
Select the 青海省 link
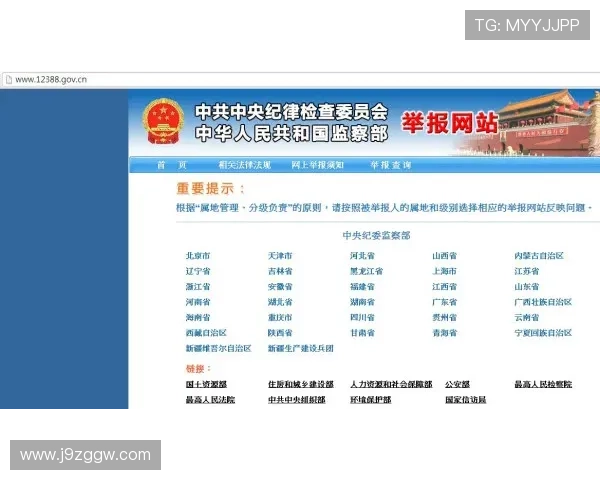[x=444, y=333]
